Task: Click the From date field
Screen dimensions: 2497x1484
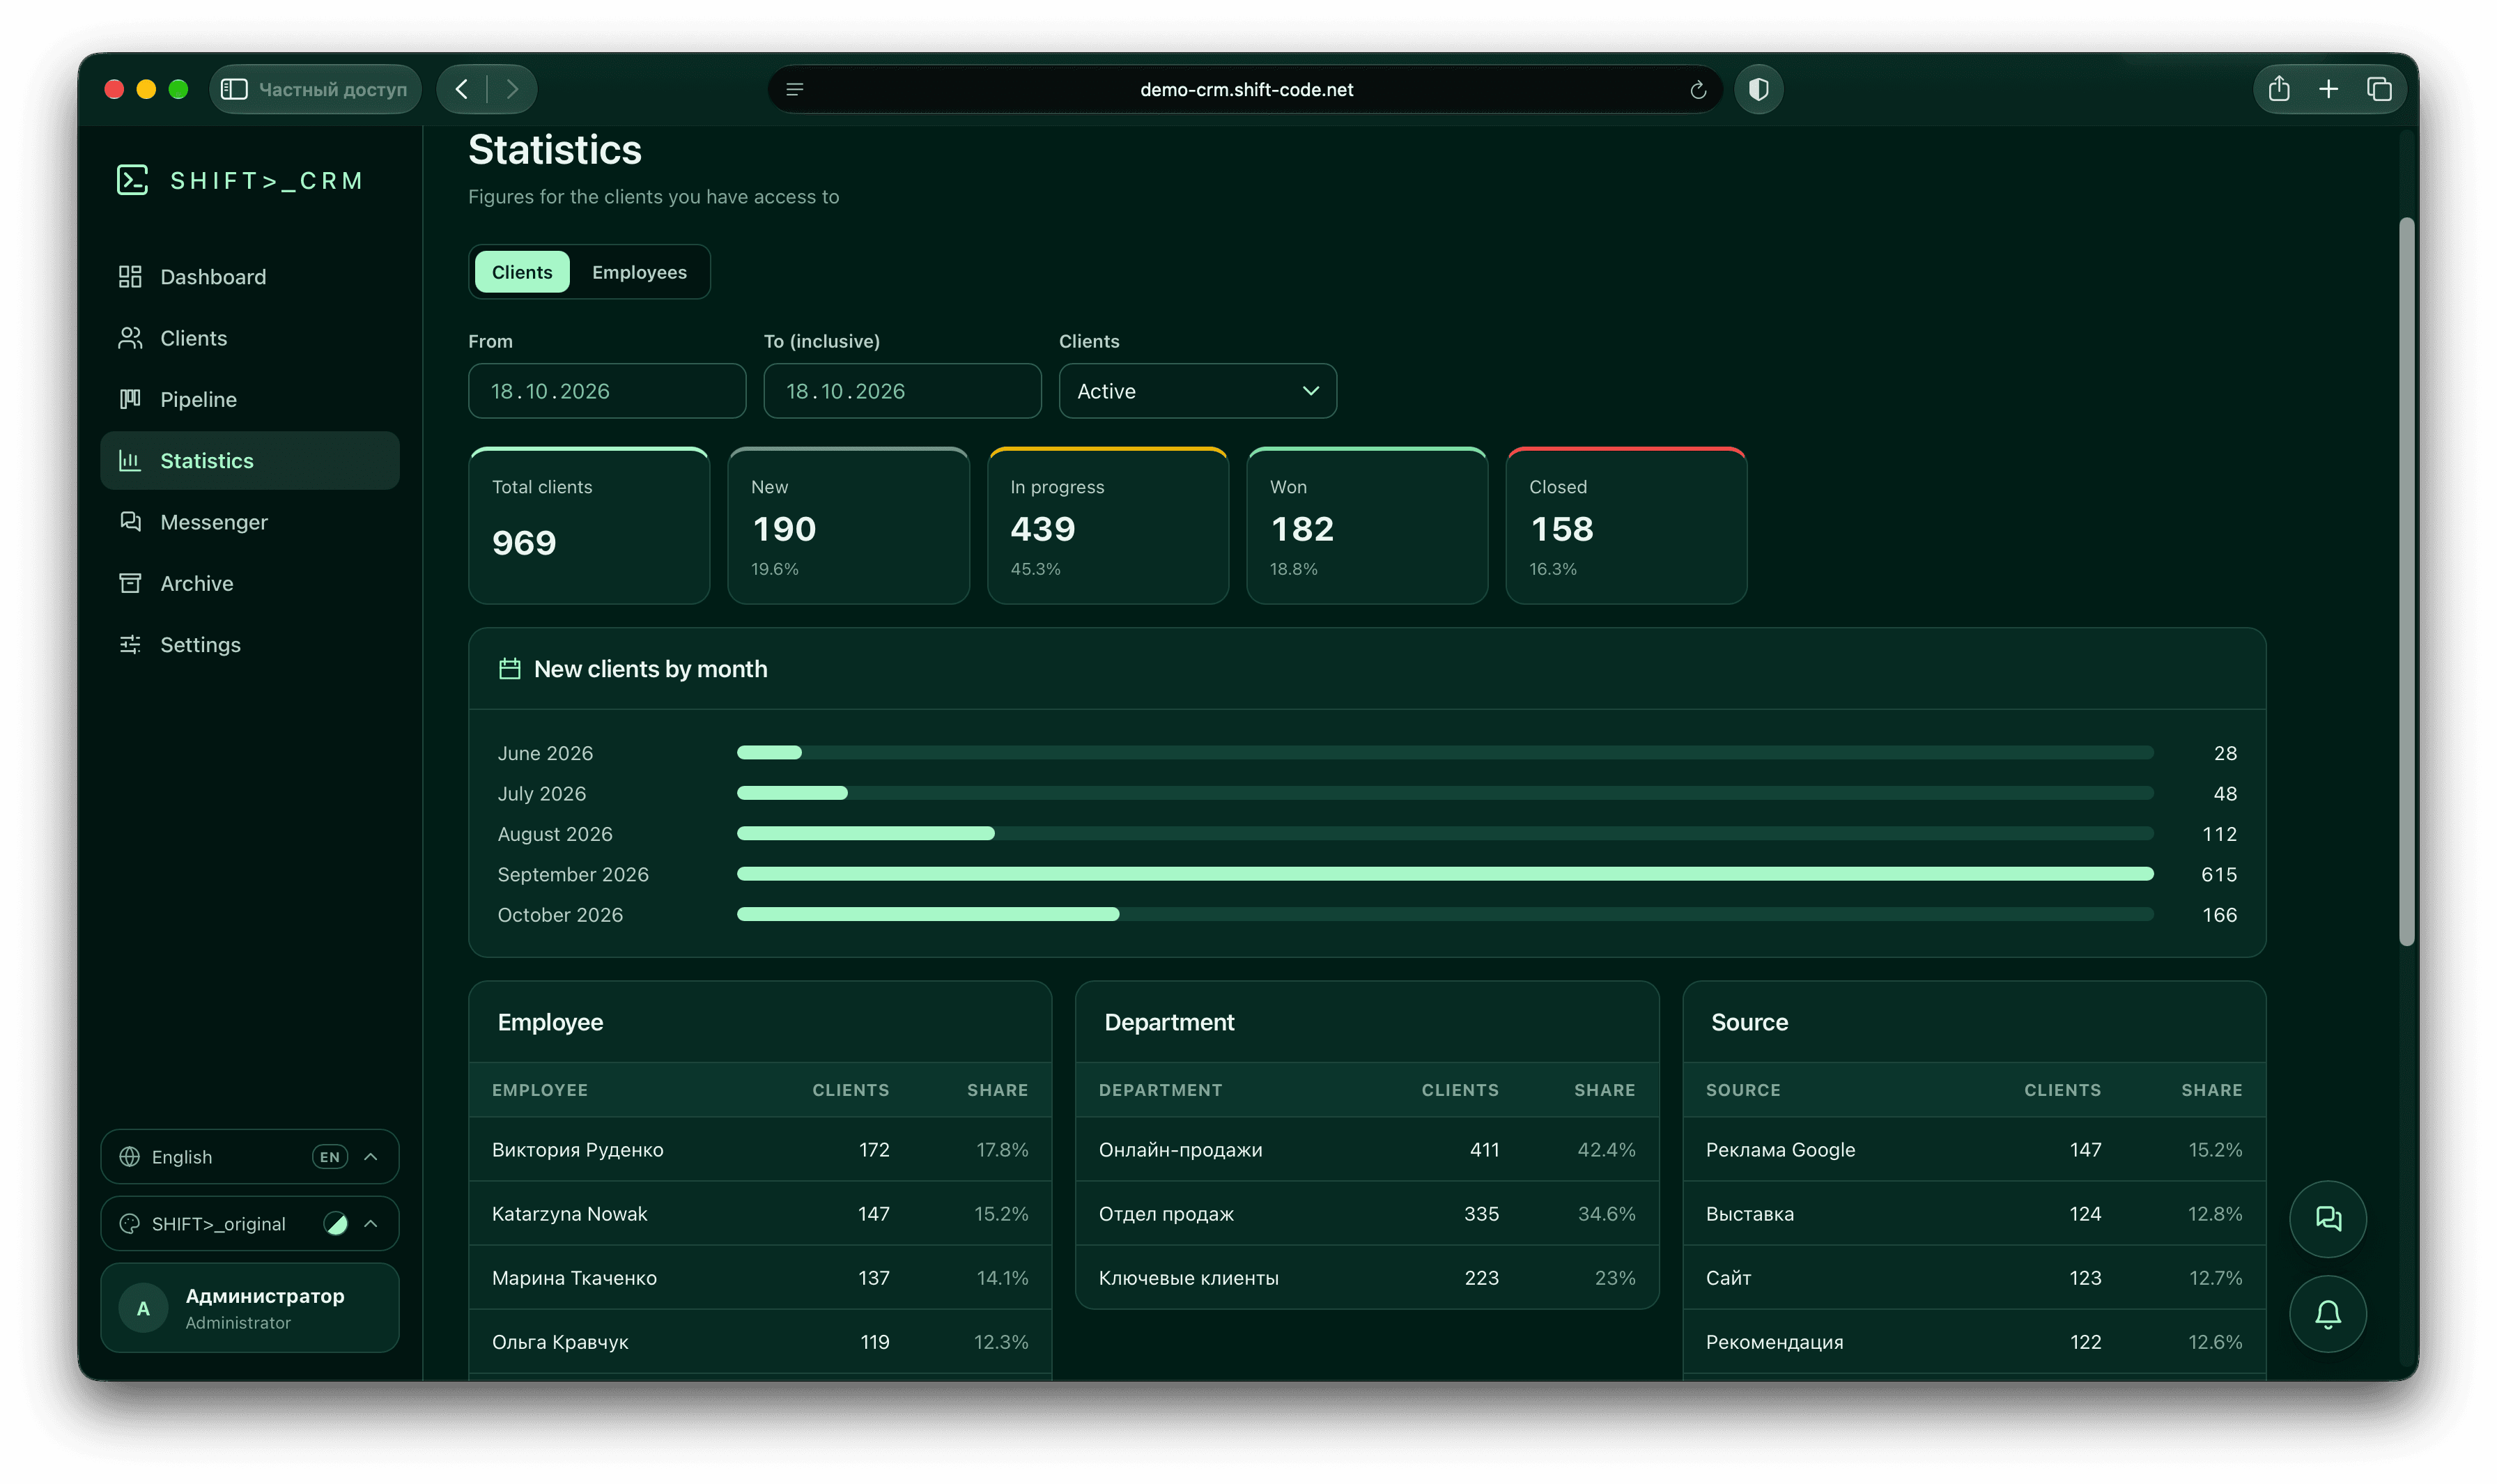Action: 606,391
